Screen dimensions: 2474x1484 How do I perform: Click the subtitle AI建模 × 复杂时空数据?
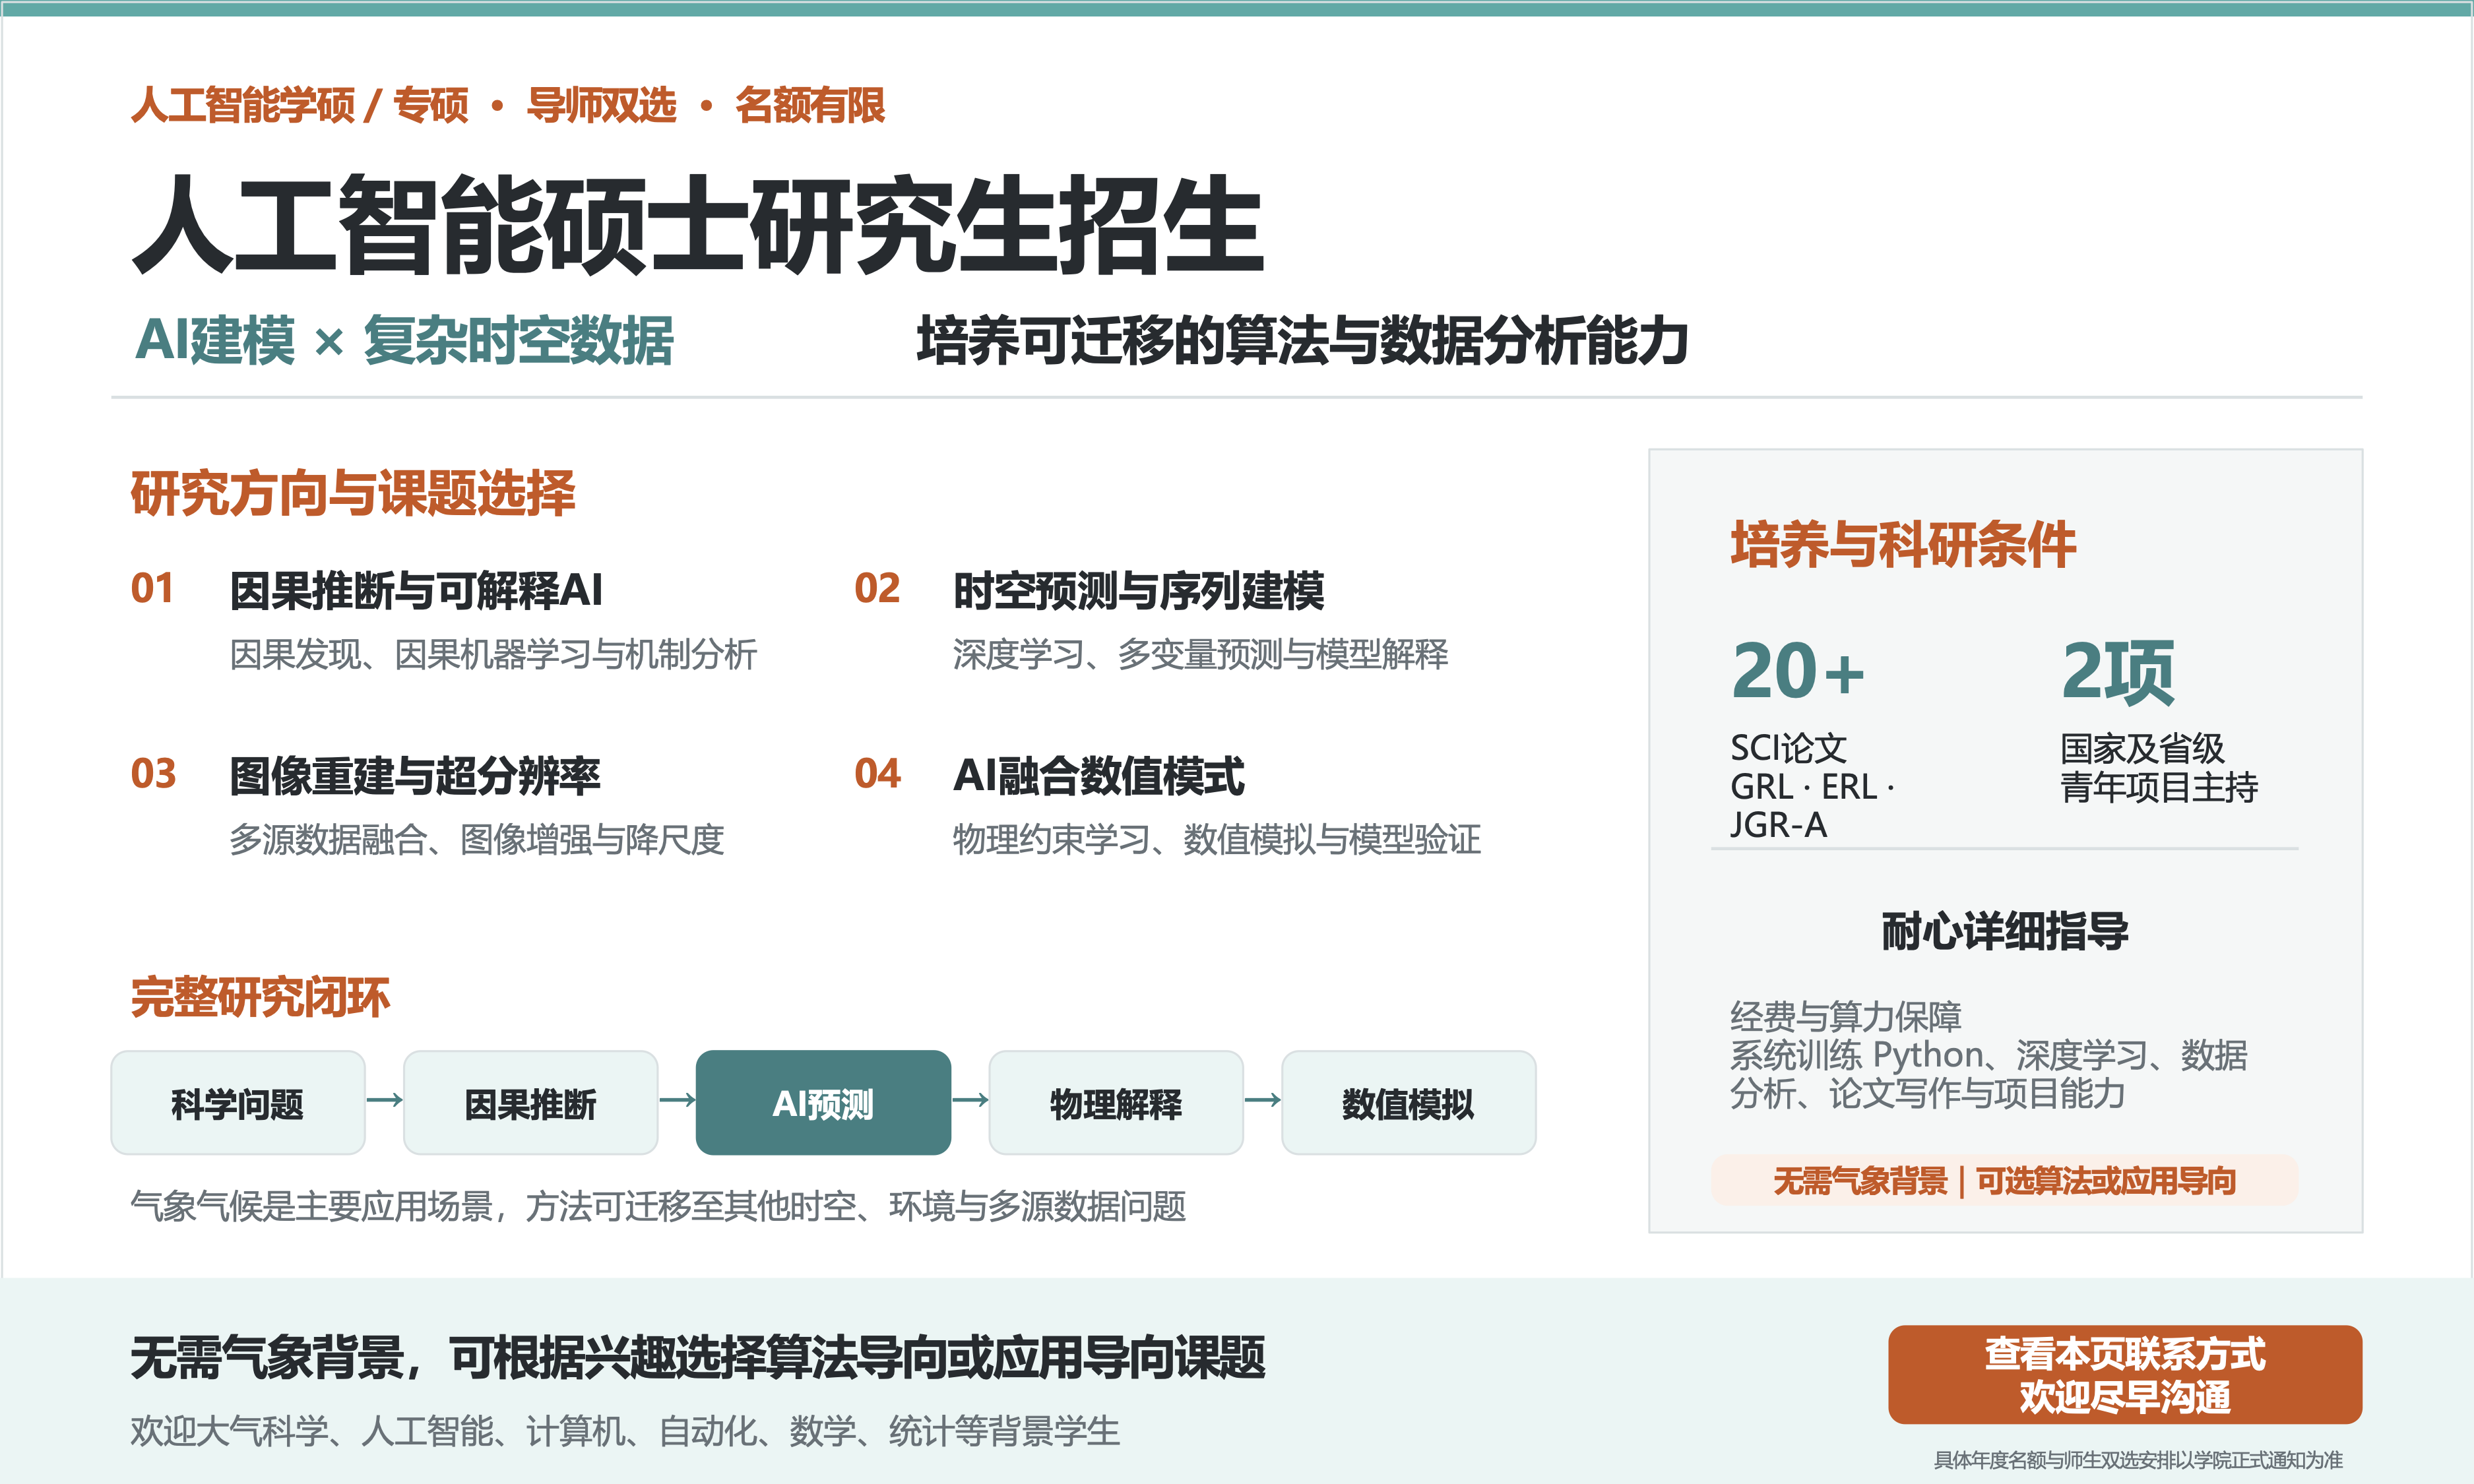pyautogui.click(x=404, y=340)
